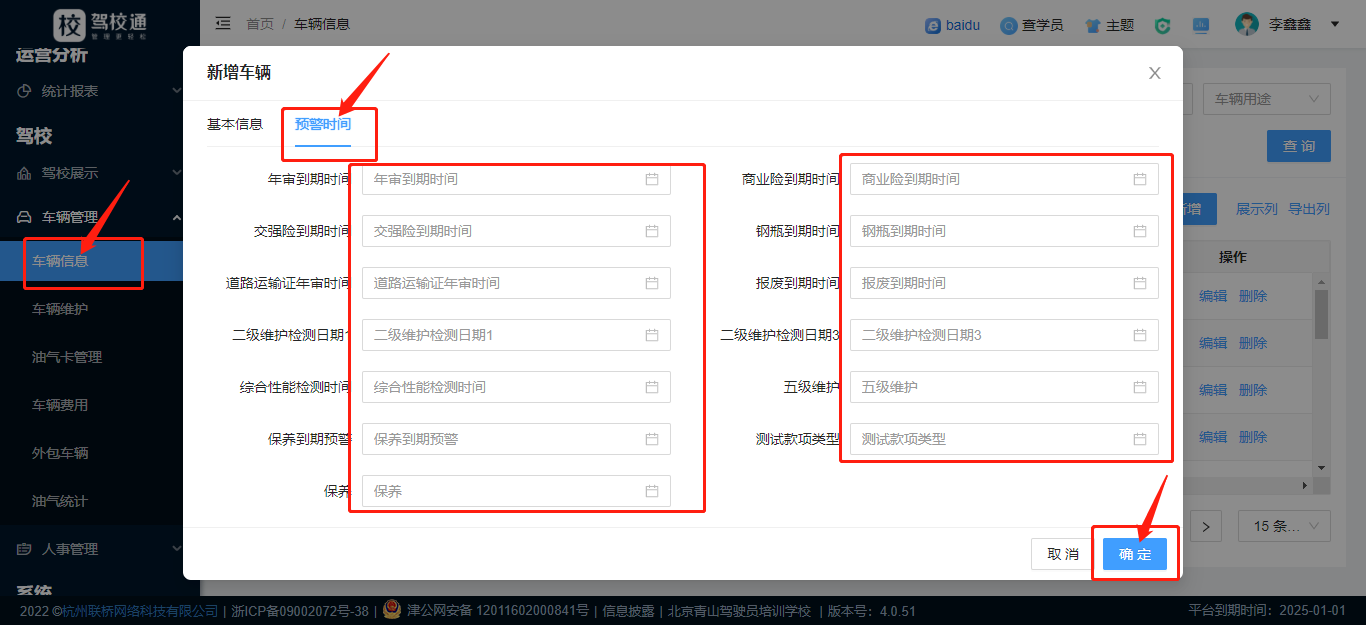Expand the 驾校展示 submenu chevron
This screenshot has width=1366, height=625.
[177, 173]
